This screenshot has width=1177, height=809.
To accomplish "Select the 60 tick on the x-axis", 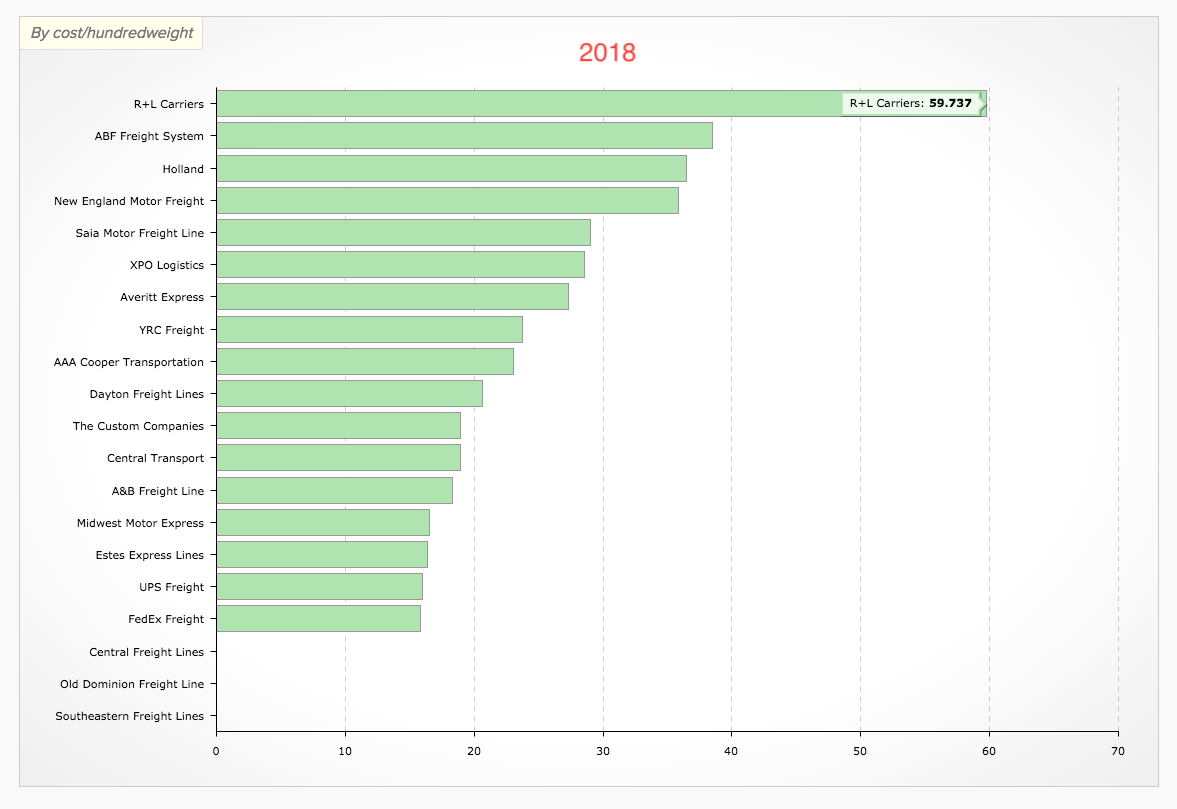I will [x=989, y=751].
